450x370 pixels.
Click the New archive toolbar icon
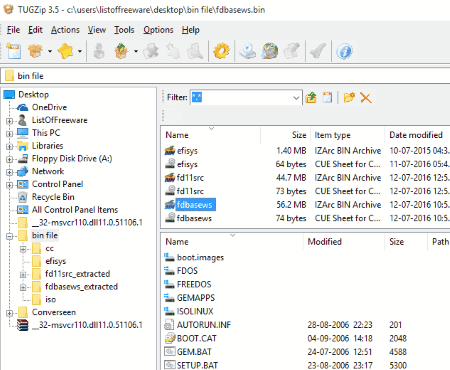pos(14,51)
